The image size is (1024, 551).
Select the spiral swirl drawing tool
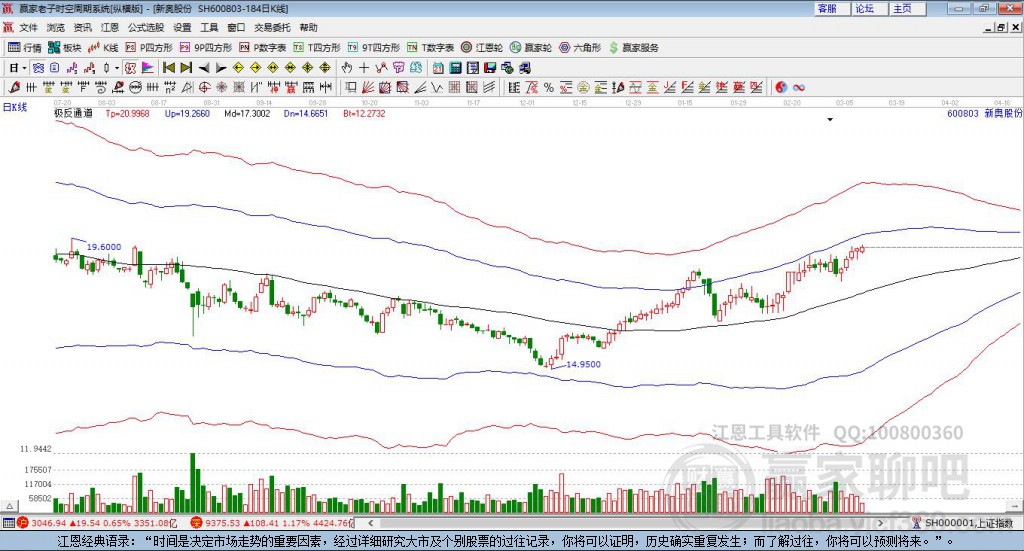tap(101, 87)
